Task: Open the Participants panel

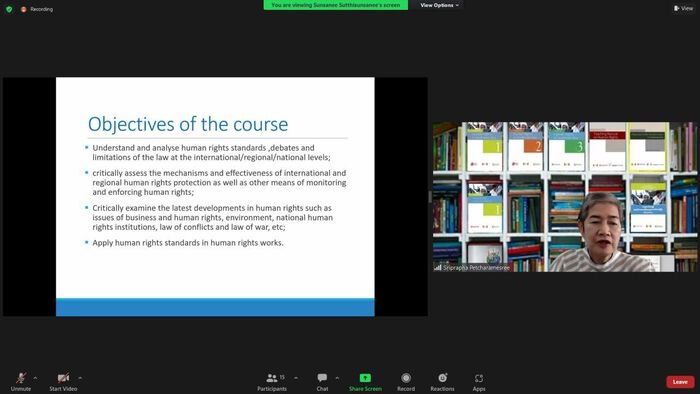Action: pyautogui.click(x=272, y=382)
